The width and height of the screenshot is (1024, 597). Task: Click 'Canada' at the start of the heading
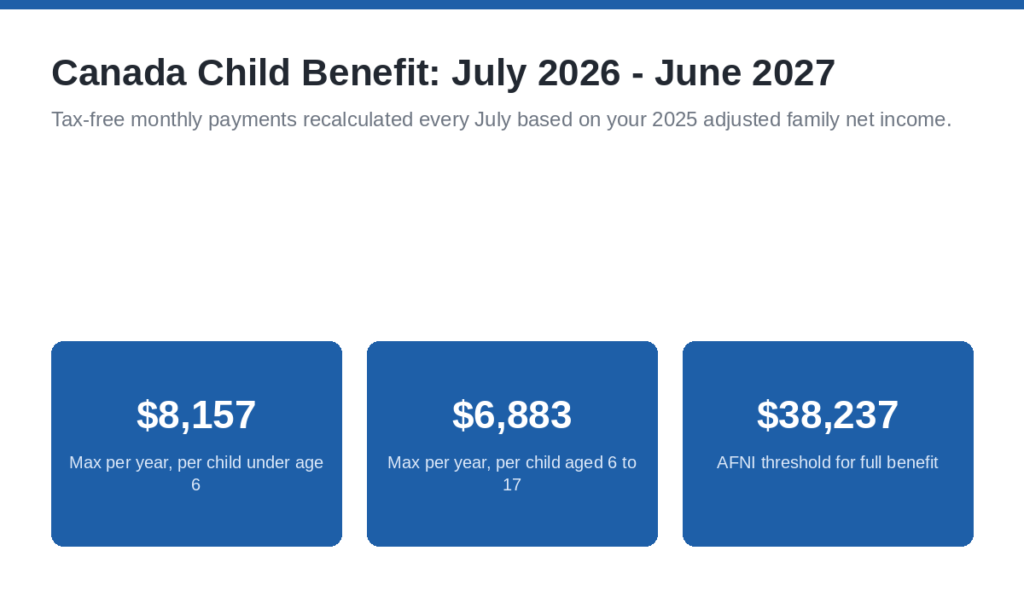119,73
